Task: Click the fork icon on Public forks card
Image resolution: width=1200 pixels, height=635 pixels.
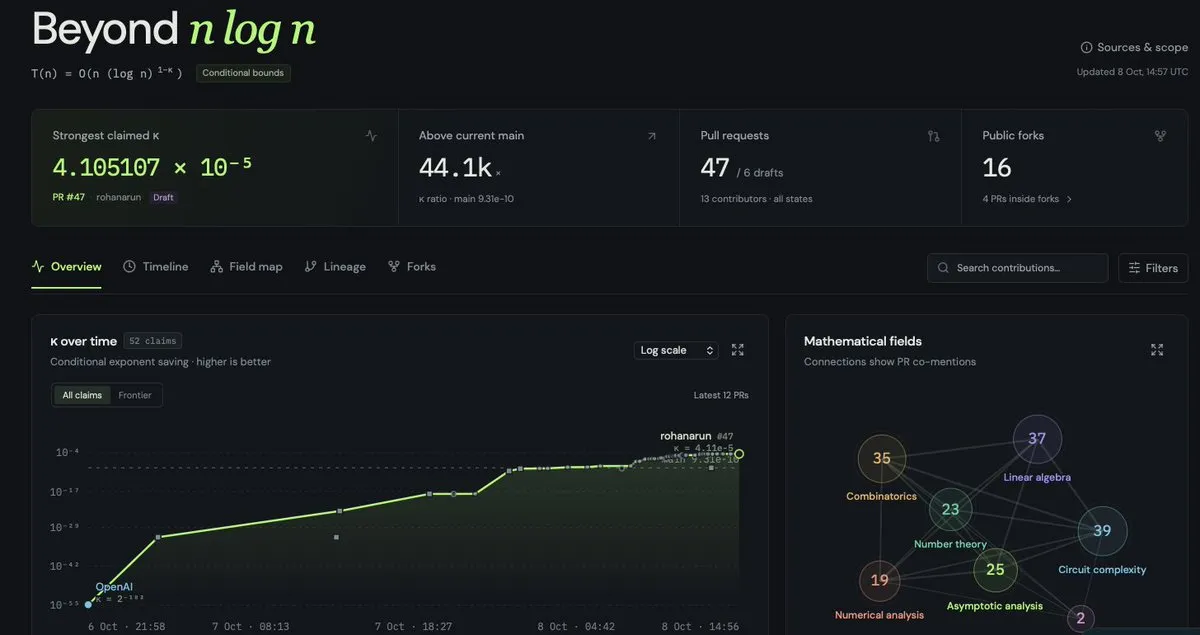Action: click(1160, 136)
